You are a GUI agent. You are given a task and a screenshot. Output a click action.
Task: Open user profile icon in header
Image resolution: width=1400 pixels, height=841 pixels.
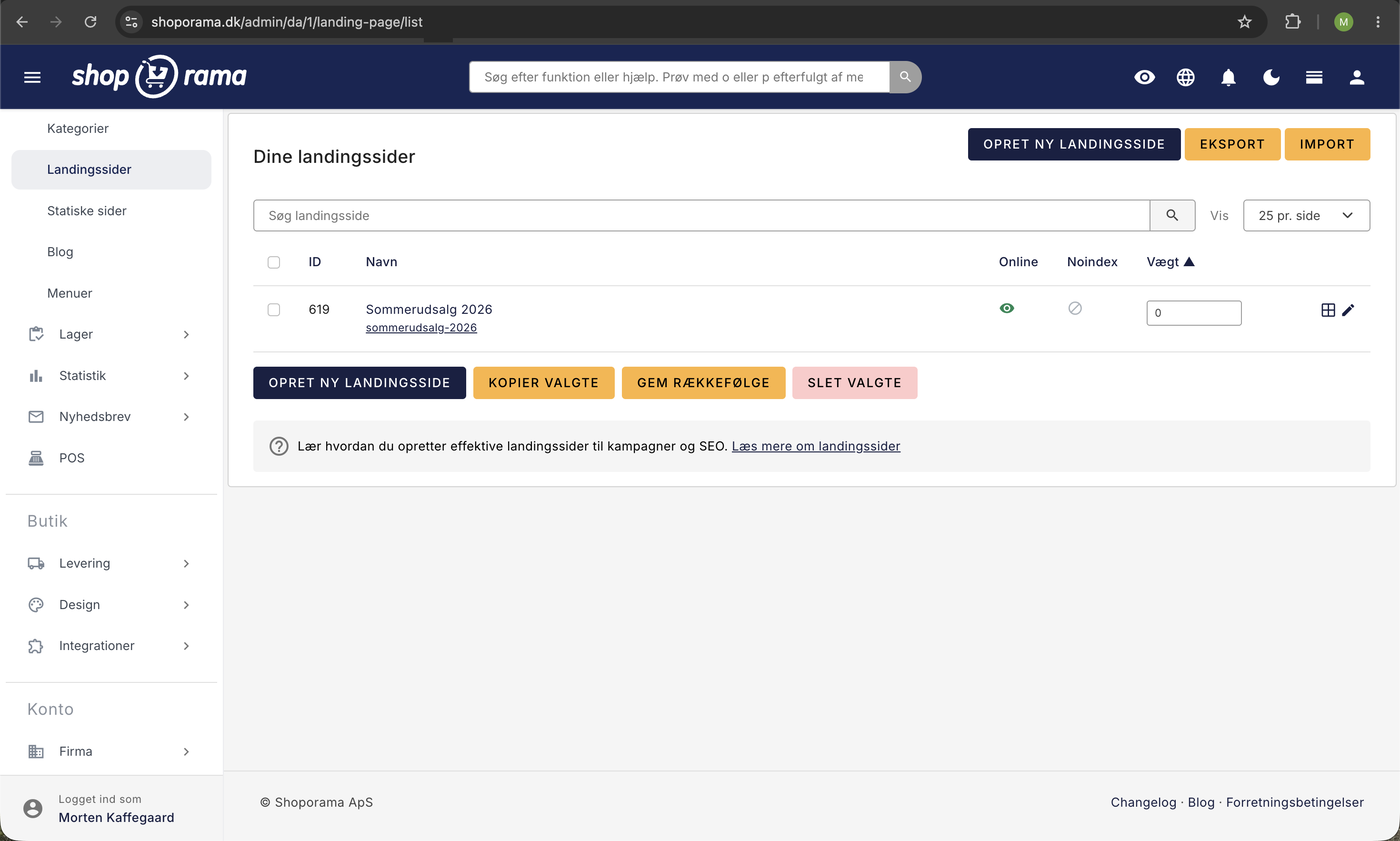(x=1357, y=77)
